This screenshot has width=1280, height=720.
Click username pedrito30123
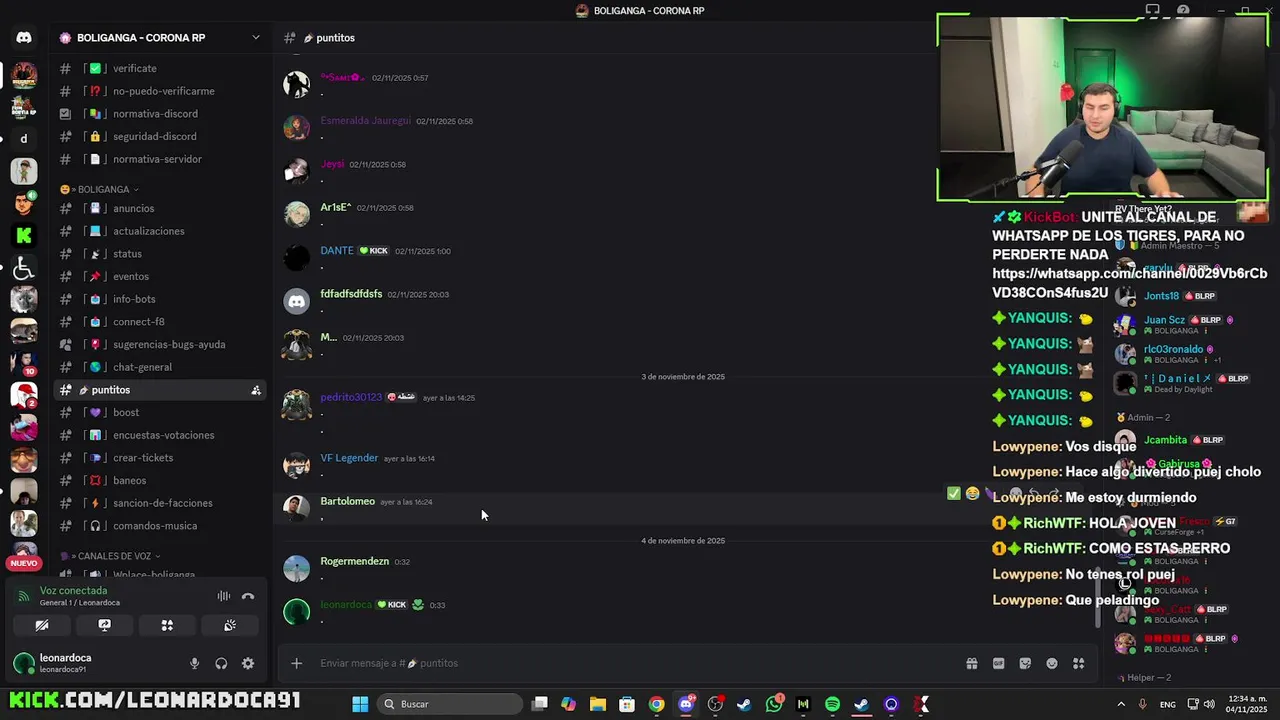[x=351, y=397]
